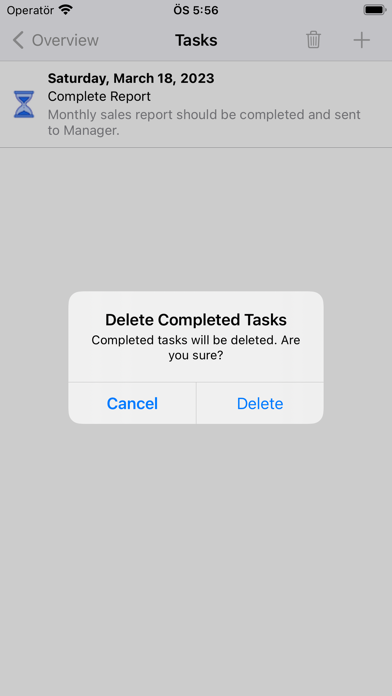Tap the empty gray area below the alert
The width and height of the screenshot is (392, 696).
[x=196, y=559]
